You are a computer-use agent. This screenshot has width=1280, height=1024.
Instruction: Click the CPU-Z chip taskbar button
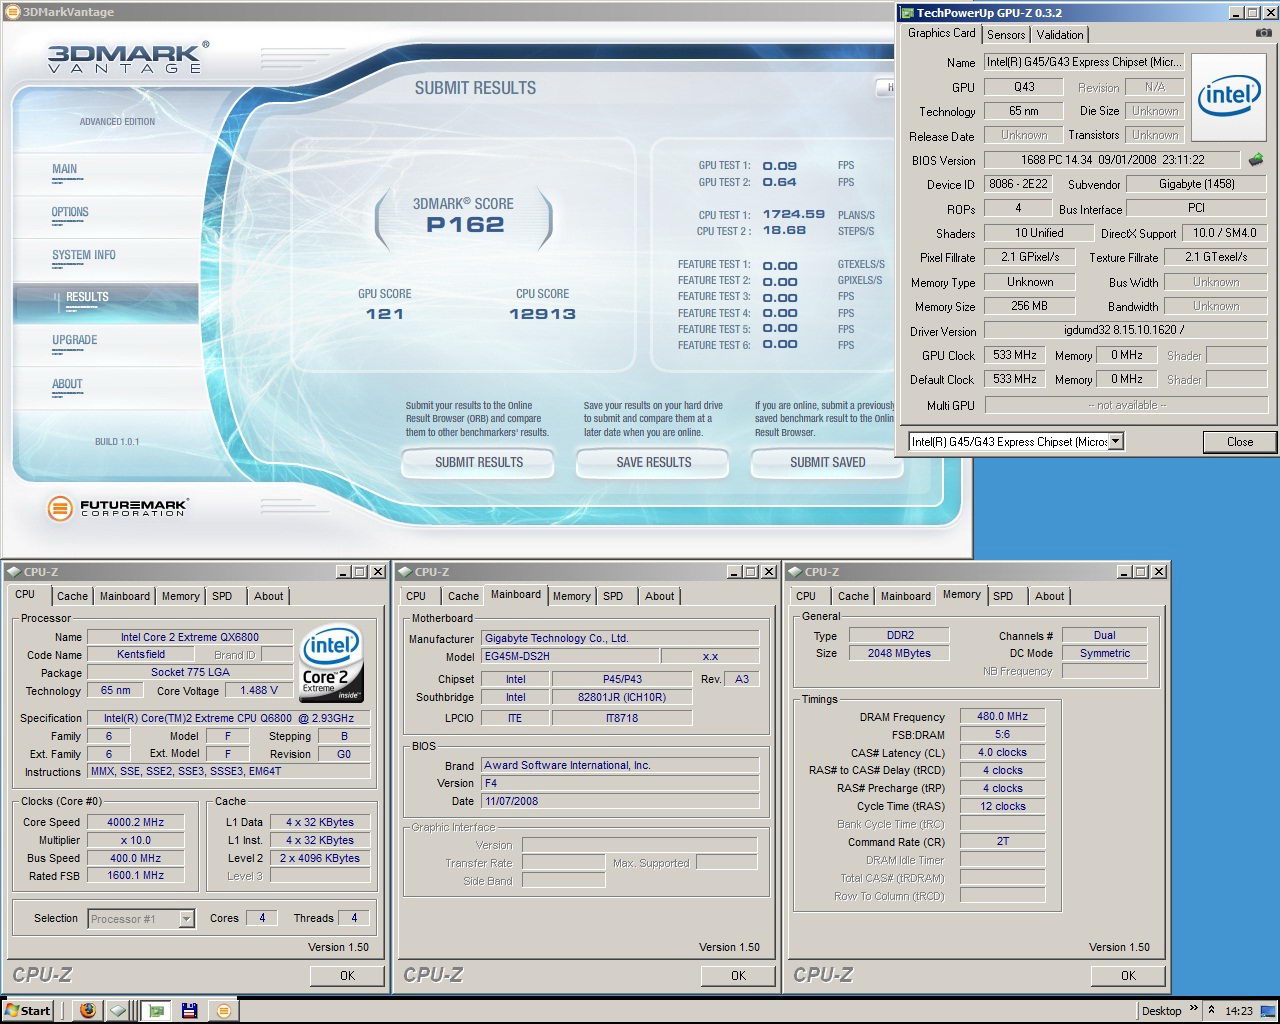click(x=118, y=1010)
